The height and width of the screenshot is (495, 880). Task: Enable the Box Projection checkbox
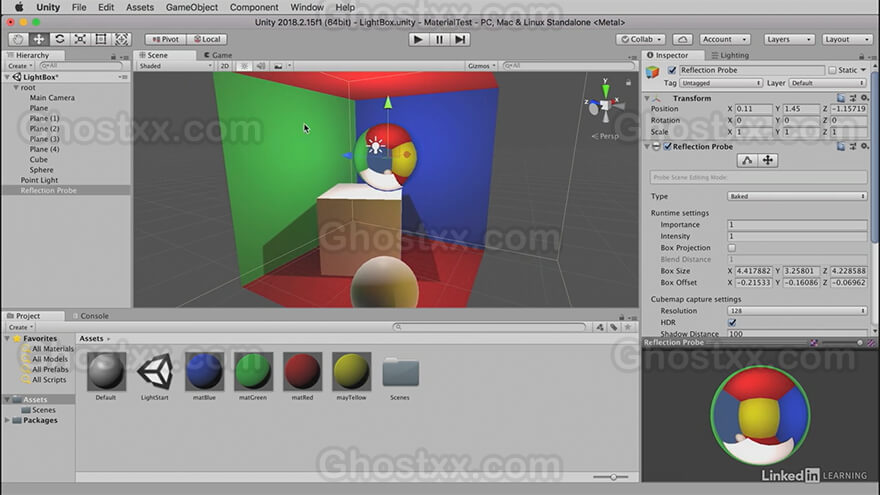point(732,248)
